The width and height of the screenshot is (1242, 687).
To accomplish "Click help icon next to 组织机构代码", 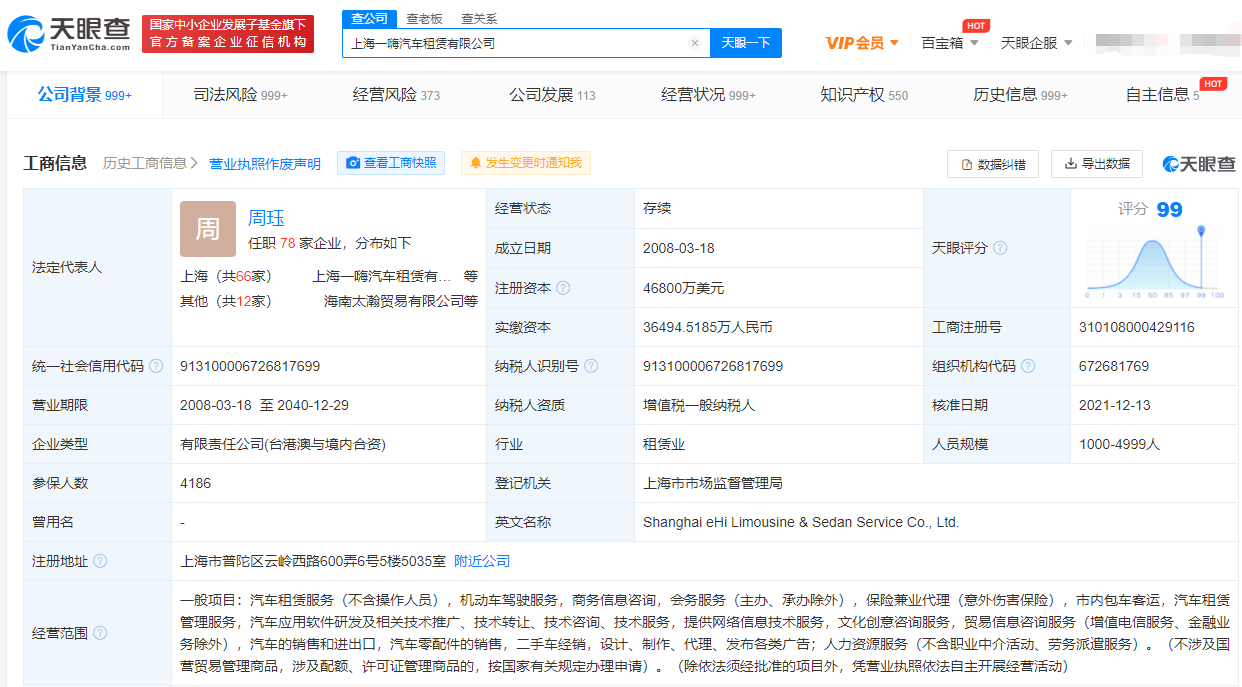I will tap(1028, 366).
